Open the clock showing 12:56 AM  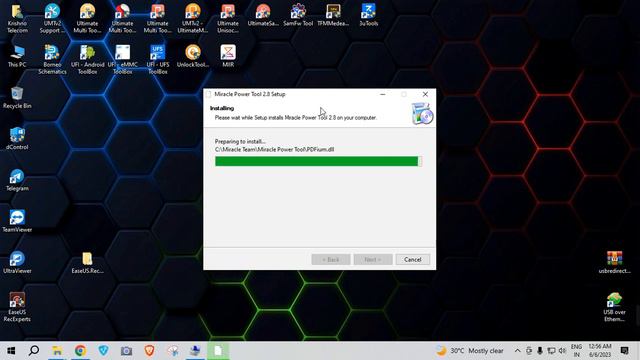600,351
